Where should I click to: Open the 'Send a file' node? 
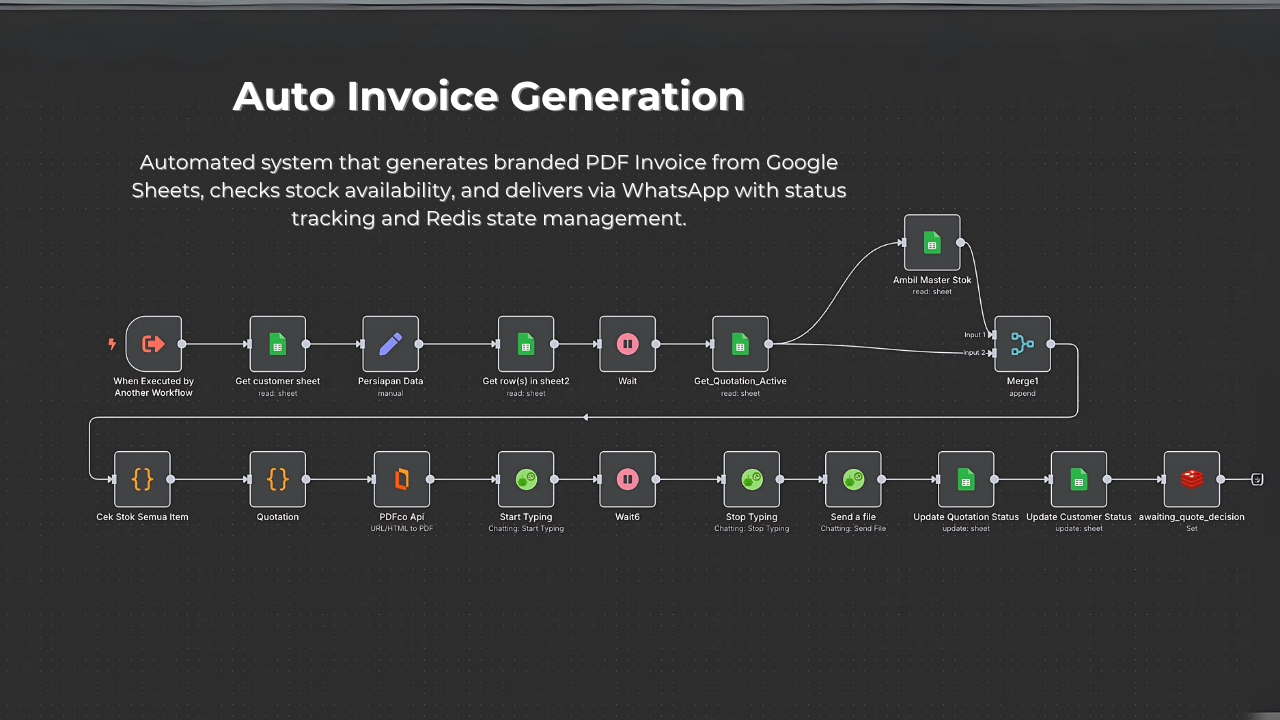click(x=853, y=479)
